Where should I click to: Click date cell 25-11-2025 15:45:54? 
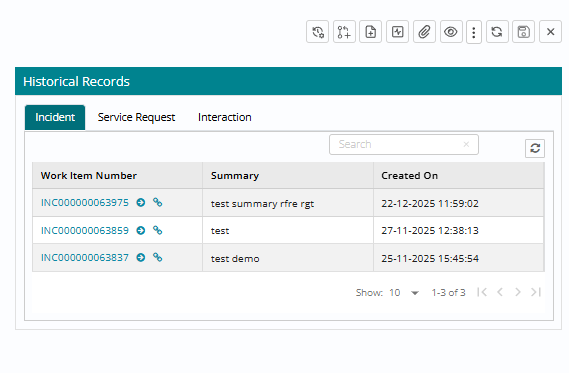point(459,258)
